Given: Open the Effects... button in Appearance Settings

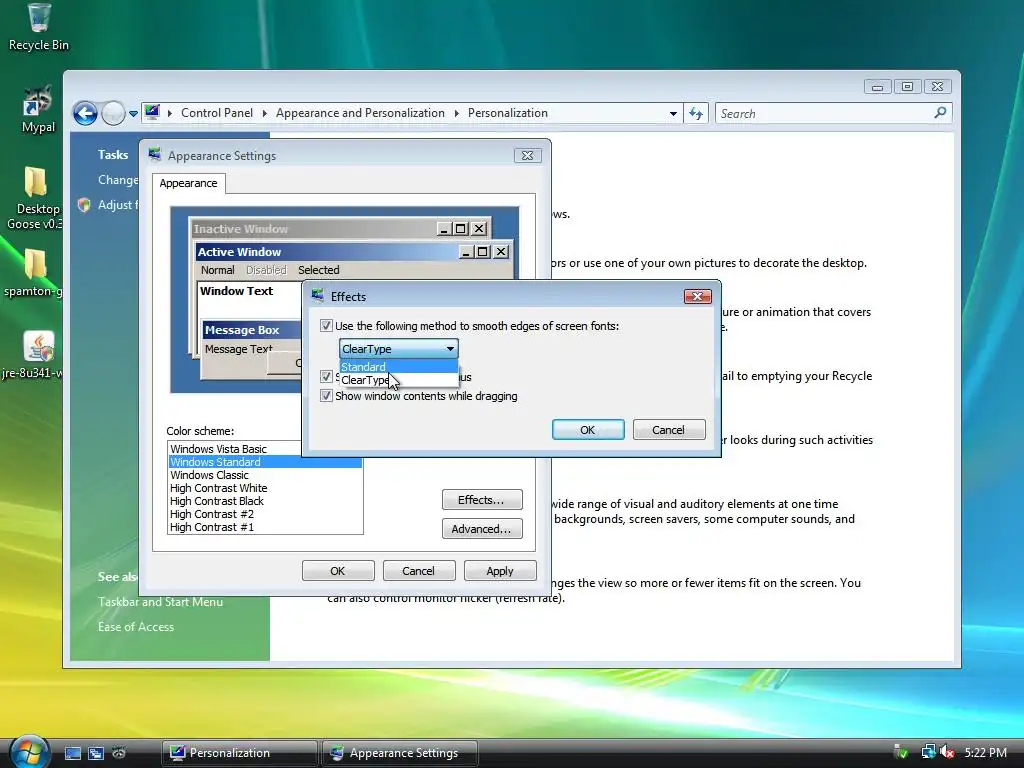Looking at the screenshot, I should coord(482,500).
